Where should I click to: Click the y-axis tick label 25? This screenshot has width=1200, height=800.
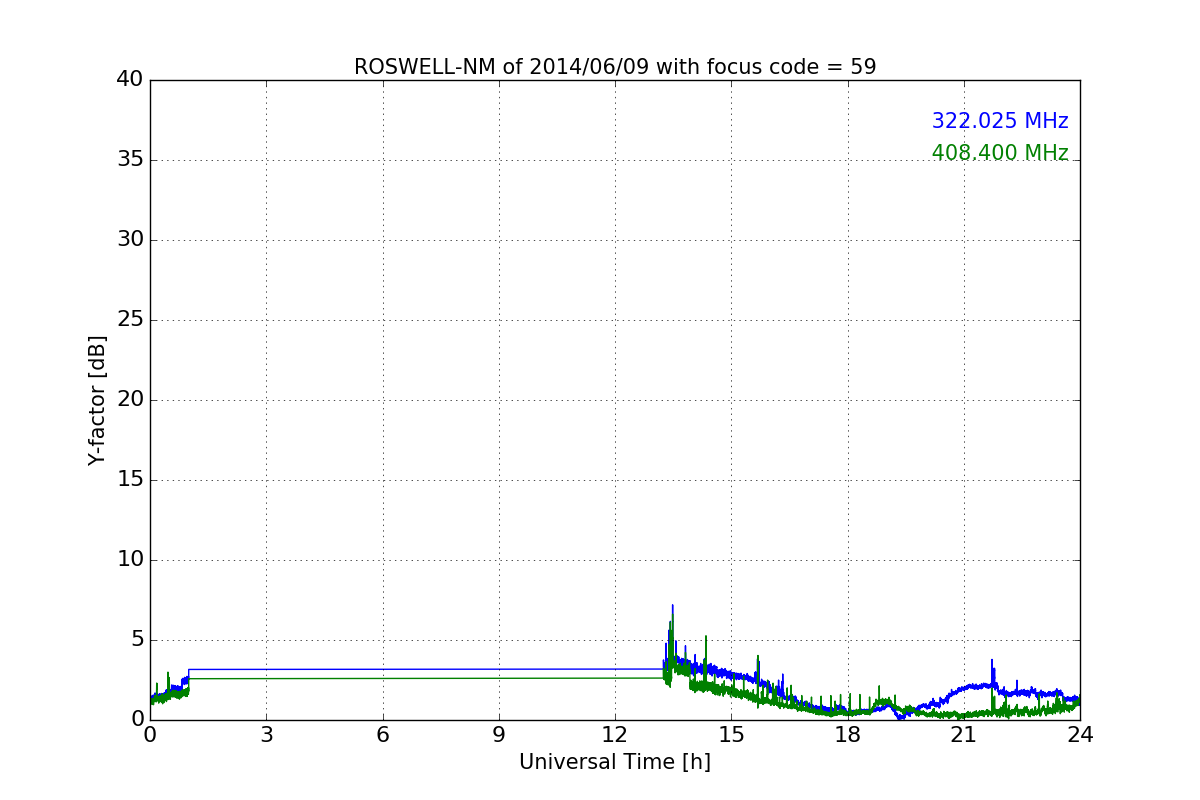[130, 320]
